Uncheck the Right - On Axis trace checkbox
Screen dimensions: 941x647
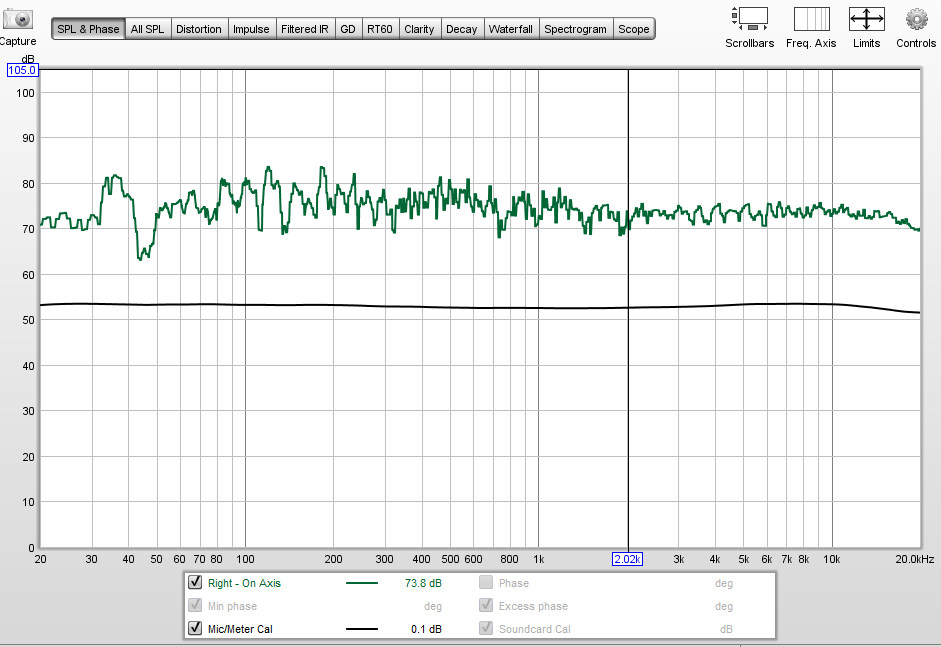point(195,582)
